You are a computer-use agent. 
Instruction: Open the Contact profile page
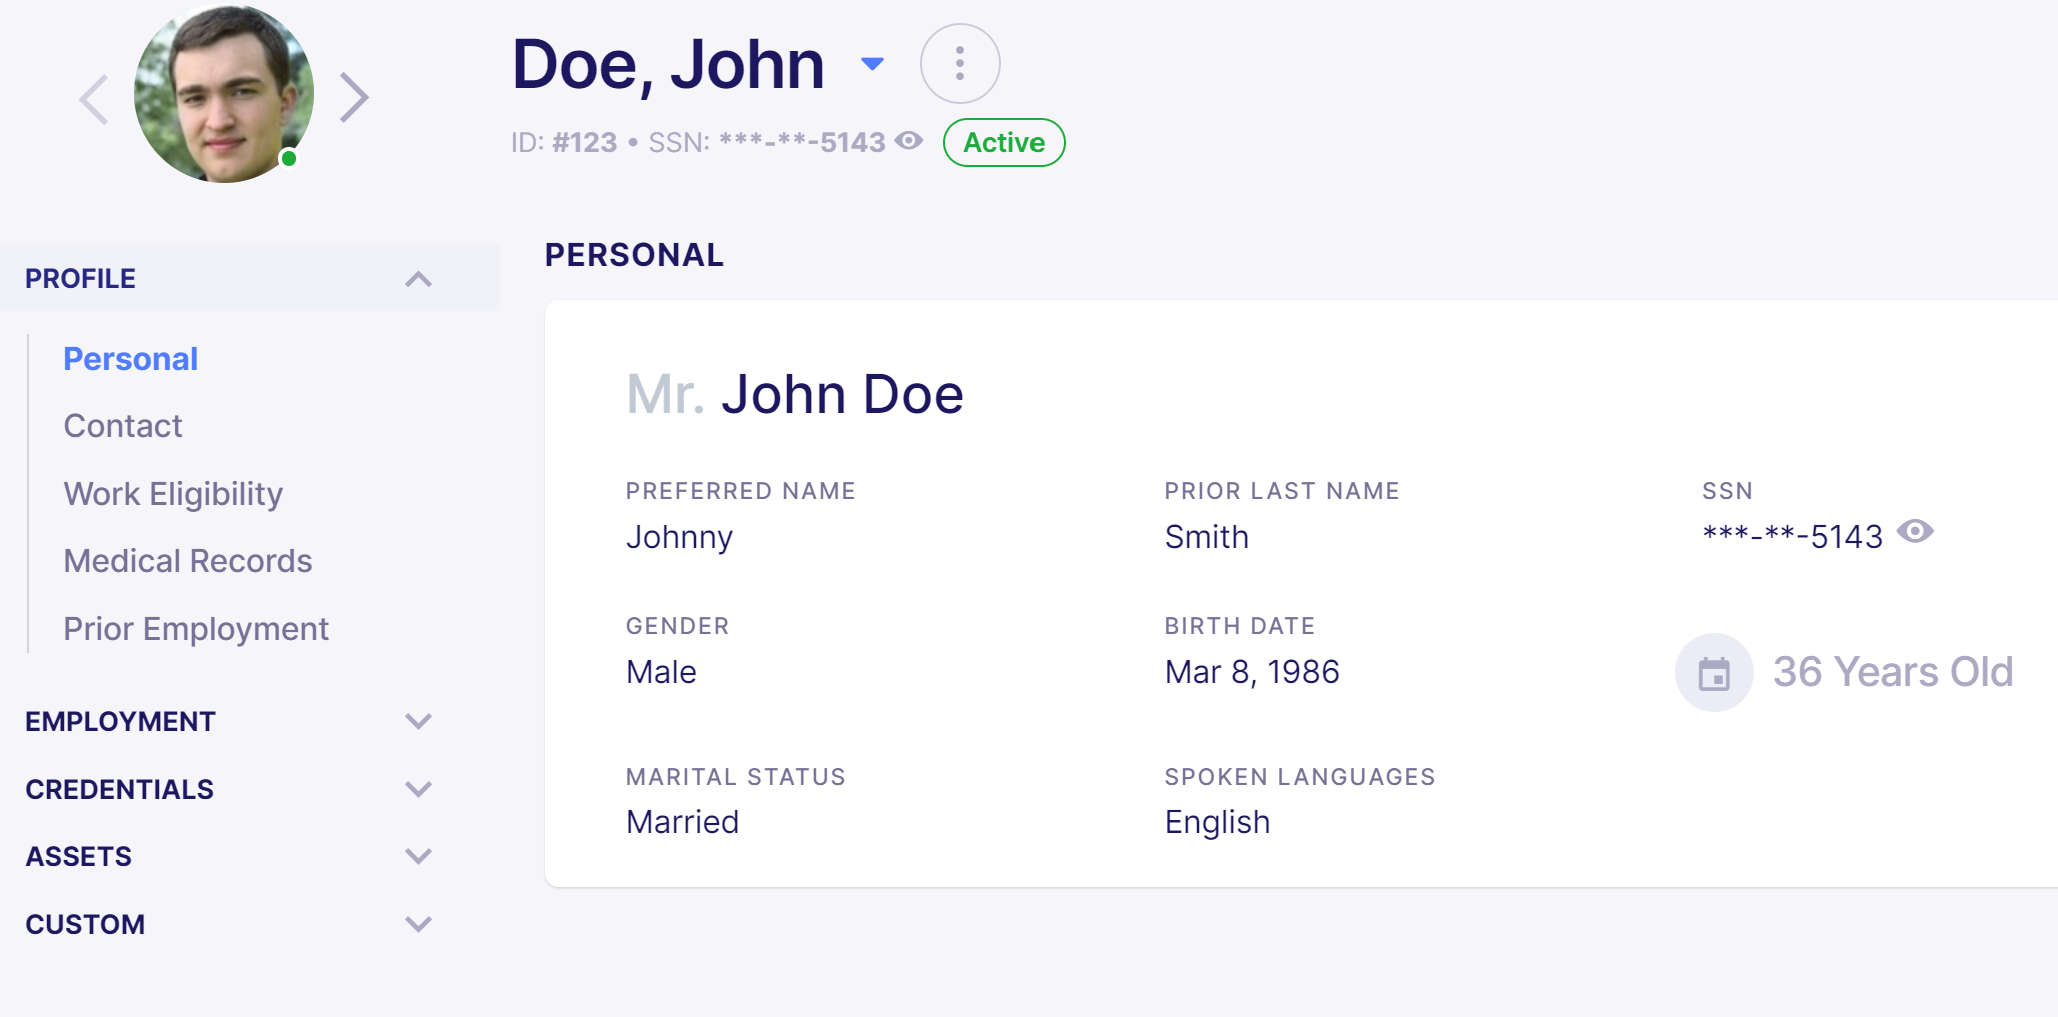[x=123, y=426]
